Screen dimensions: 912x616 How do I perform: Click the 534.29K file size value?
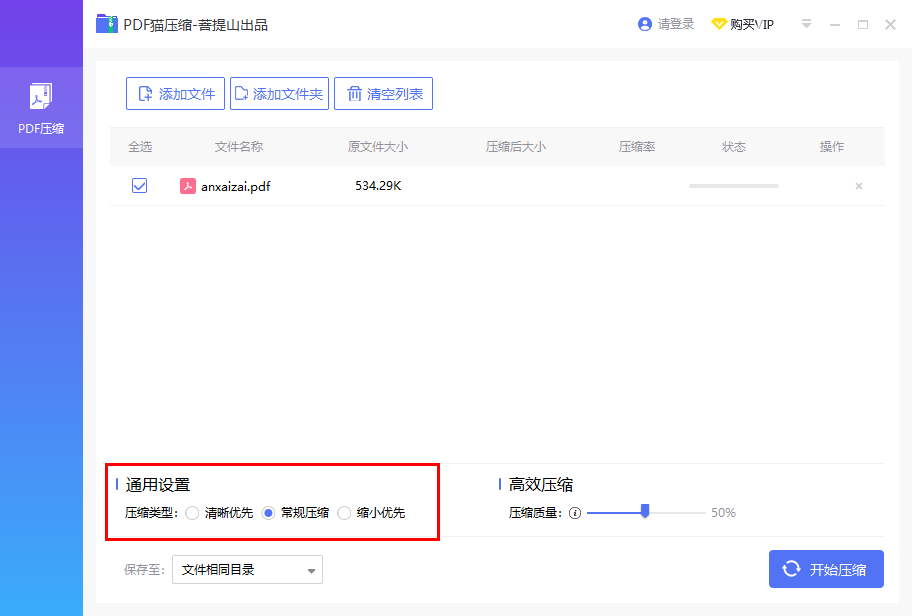[x=378, y=186]
